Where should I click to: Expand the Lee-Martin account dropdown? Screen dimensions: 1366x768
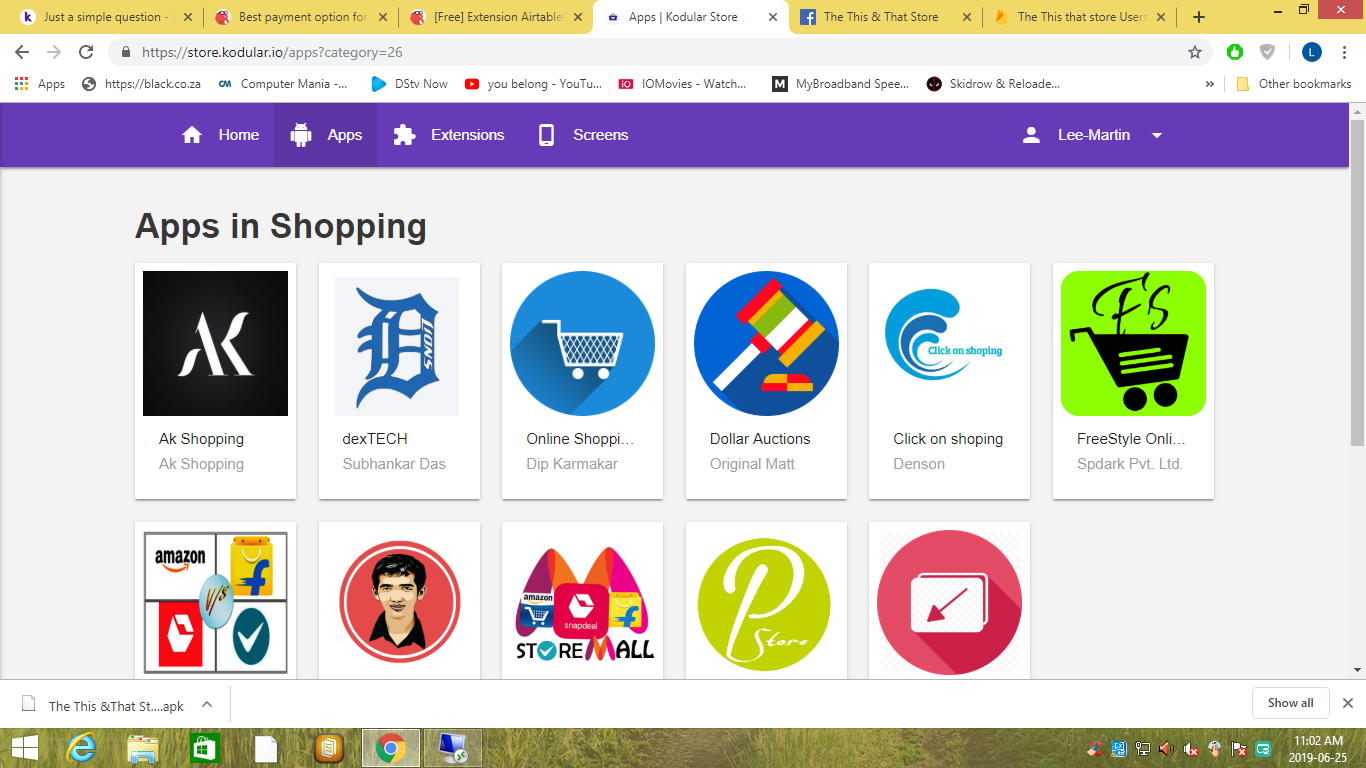(x=1157, y=135)
